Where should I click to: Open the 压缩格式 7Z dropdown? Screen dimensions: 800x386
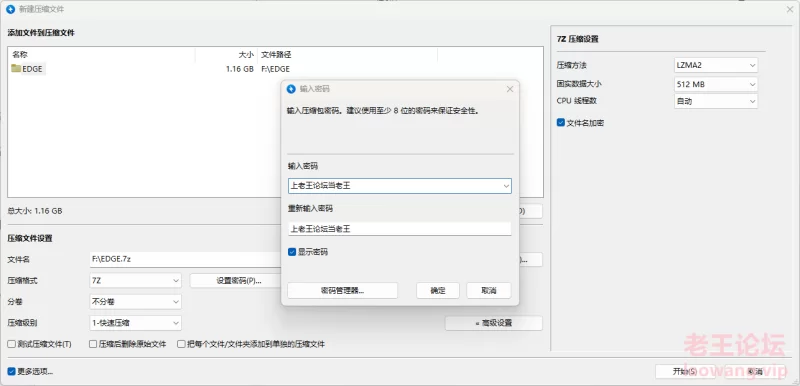tap(135, 280)
